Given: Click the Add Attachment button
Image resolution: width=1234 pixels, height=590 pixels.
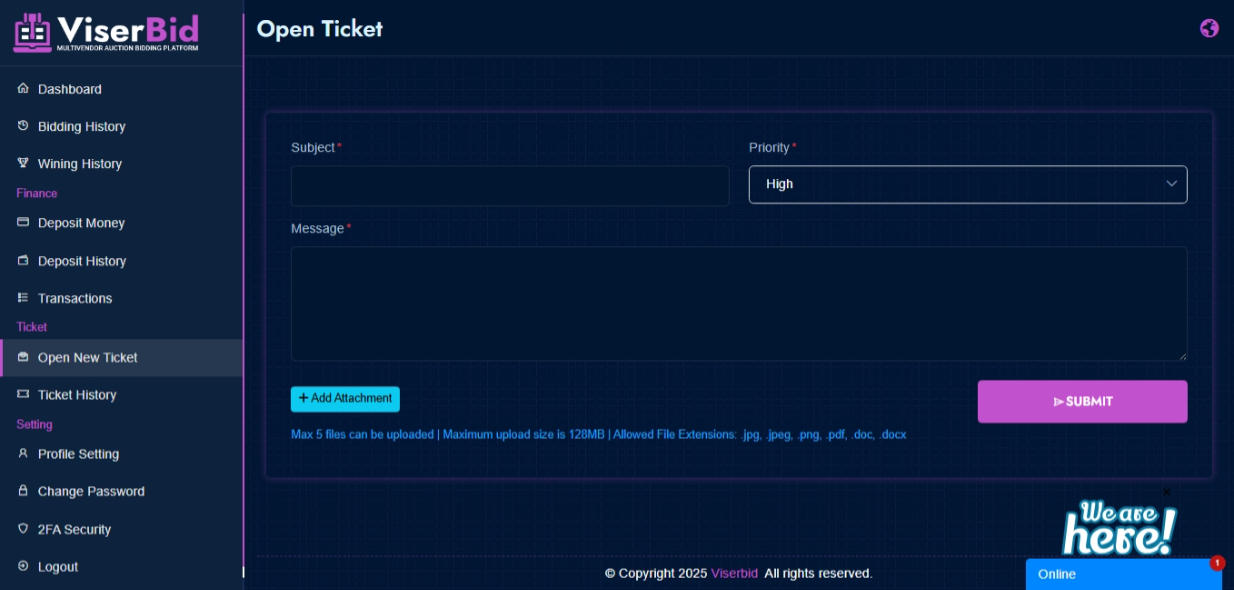Looking at the screenshot, I should (x=345, y=399).
